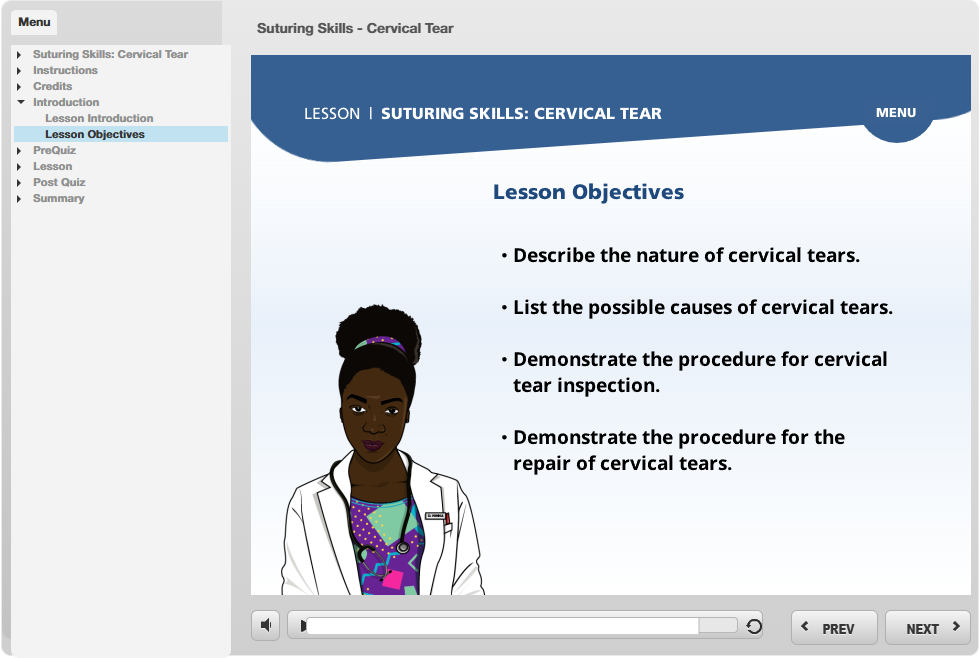
Task: Collapse the Introduction section arrow
Action: coord(20,103)
